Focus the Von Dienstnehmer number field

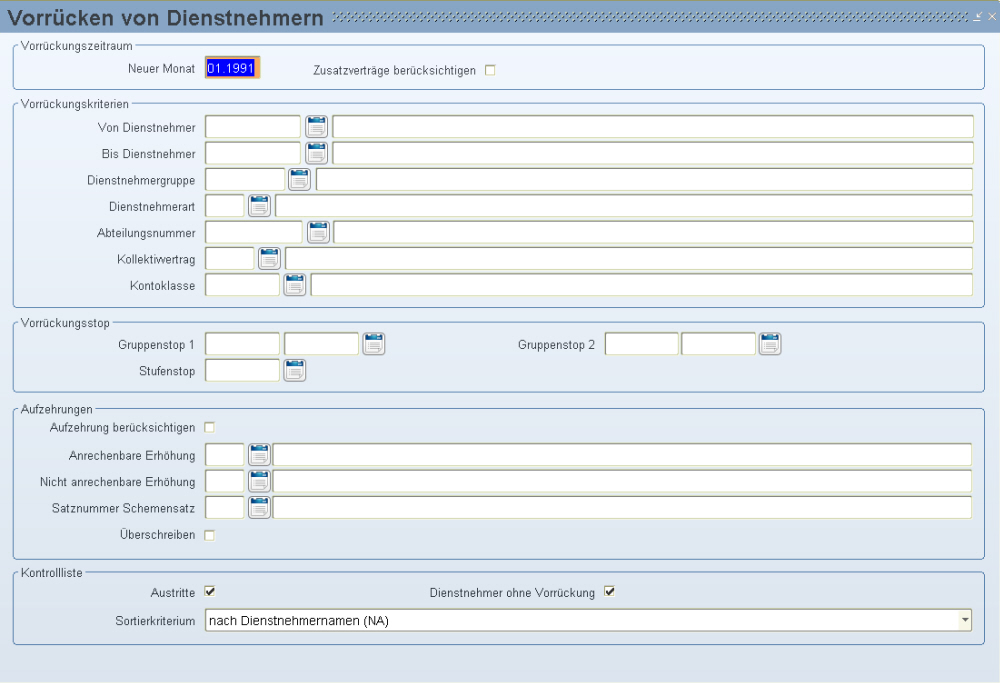[x=252, y=126]
